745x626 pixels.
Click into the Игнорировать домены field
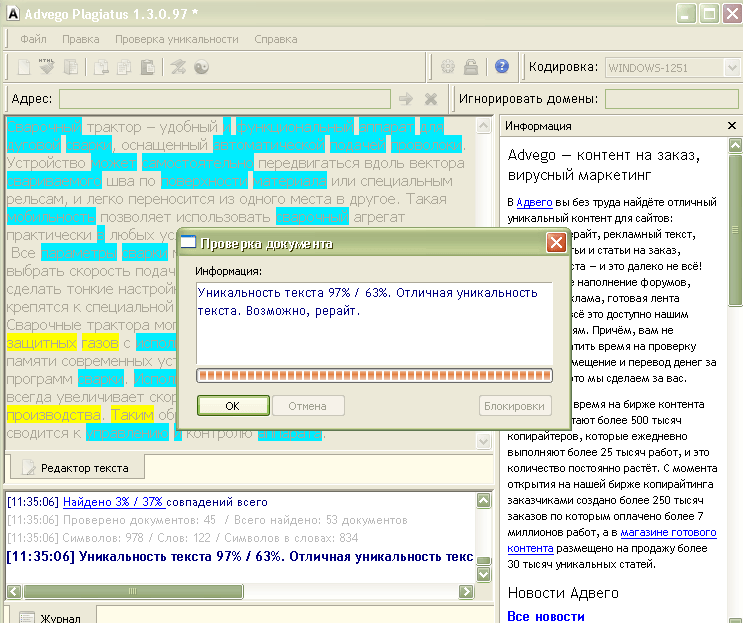(672, 99)
